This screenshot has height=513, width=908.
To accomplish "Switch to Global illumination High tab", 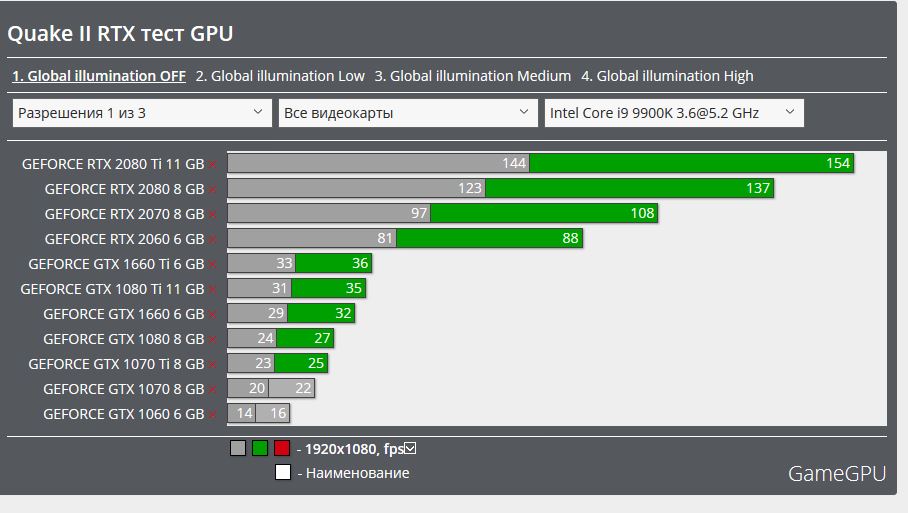I will (x=667, y=76).
